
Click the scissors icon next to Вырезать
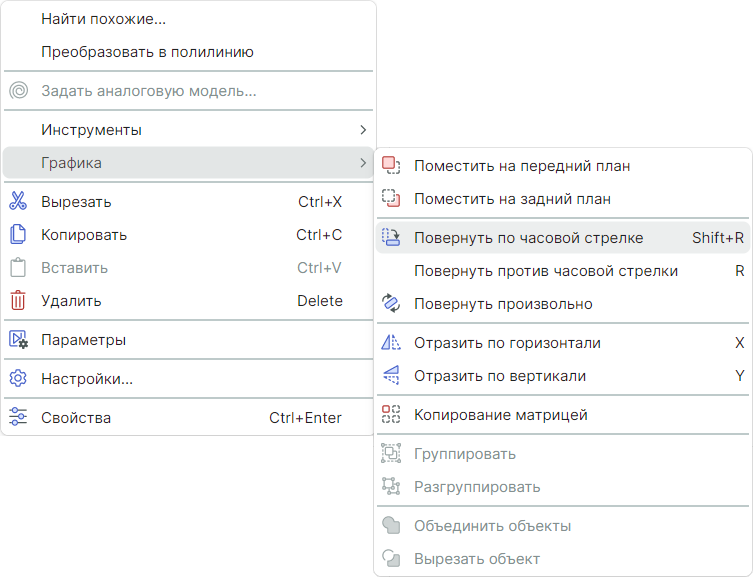tap(18, 201)
